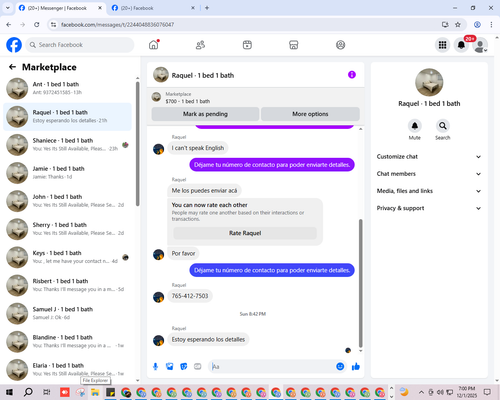Open a new browser tab
This screenshot has width=500, height=400.
pos(207,8)
